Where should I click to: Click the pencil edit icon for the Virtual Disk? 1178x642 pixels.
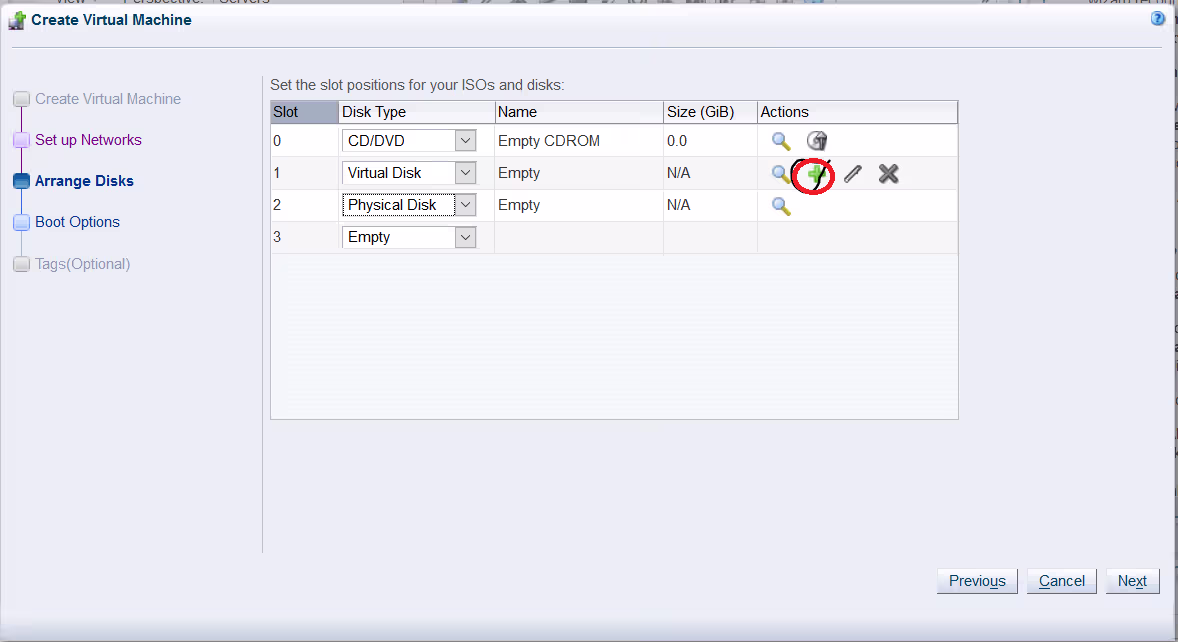coord(852,174)
